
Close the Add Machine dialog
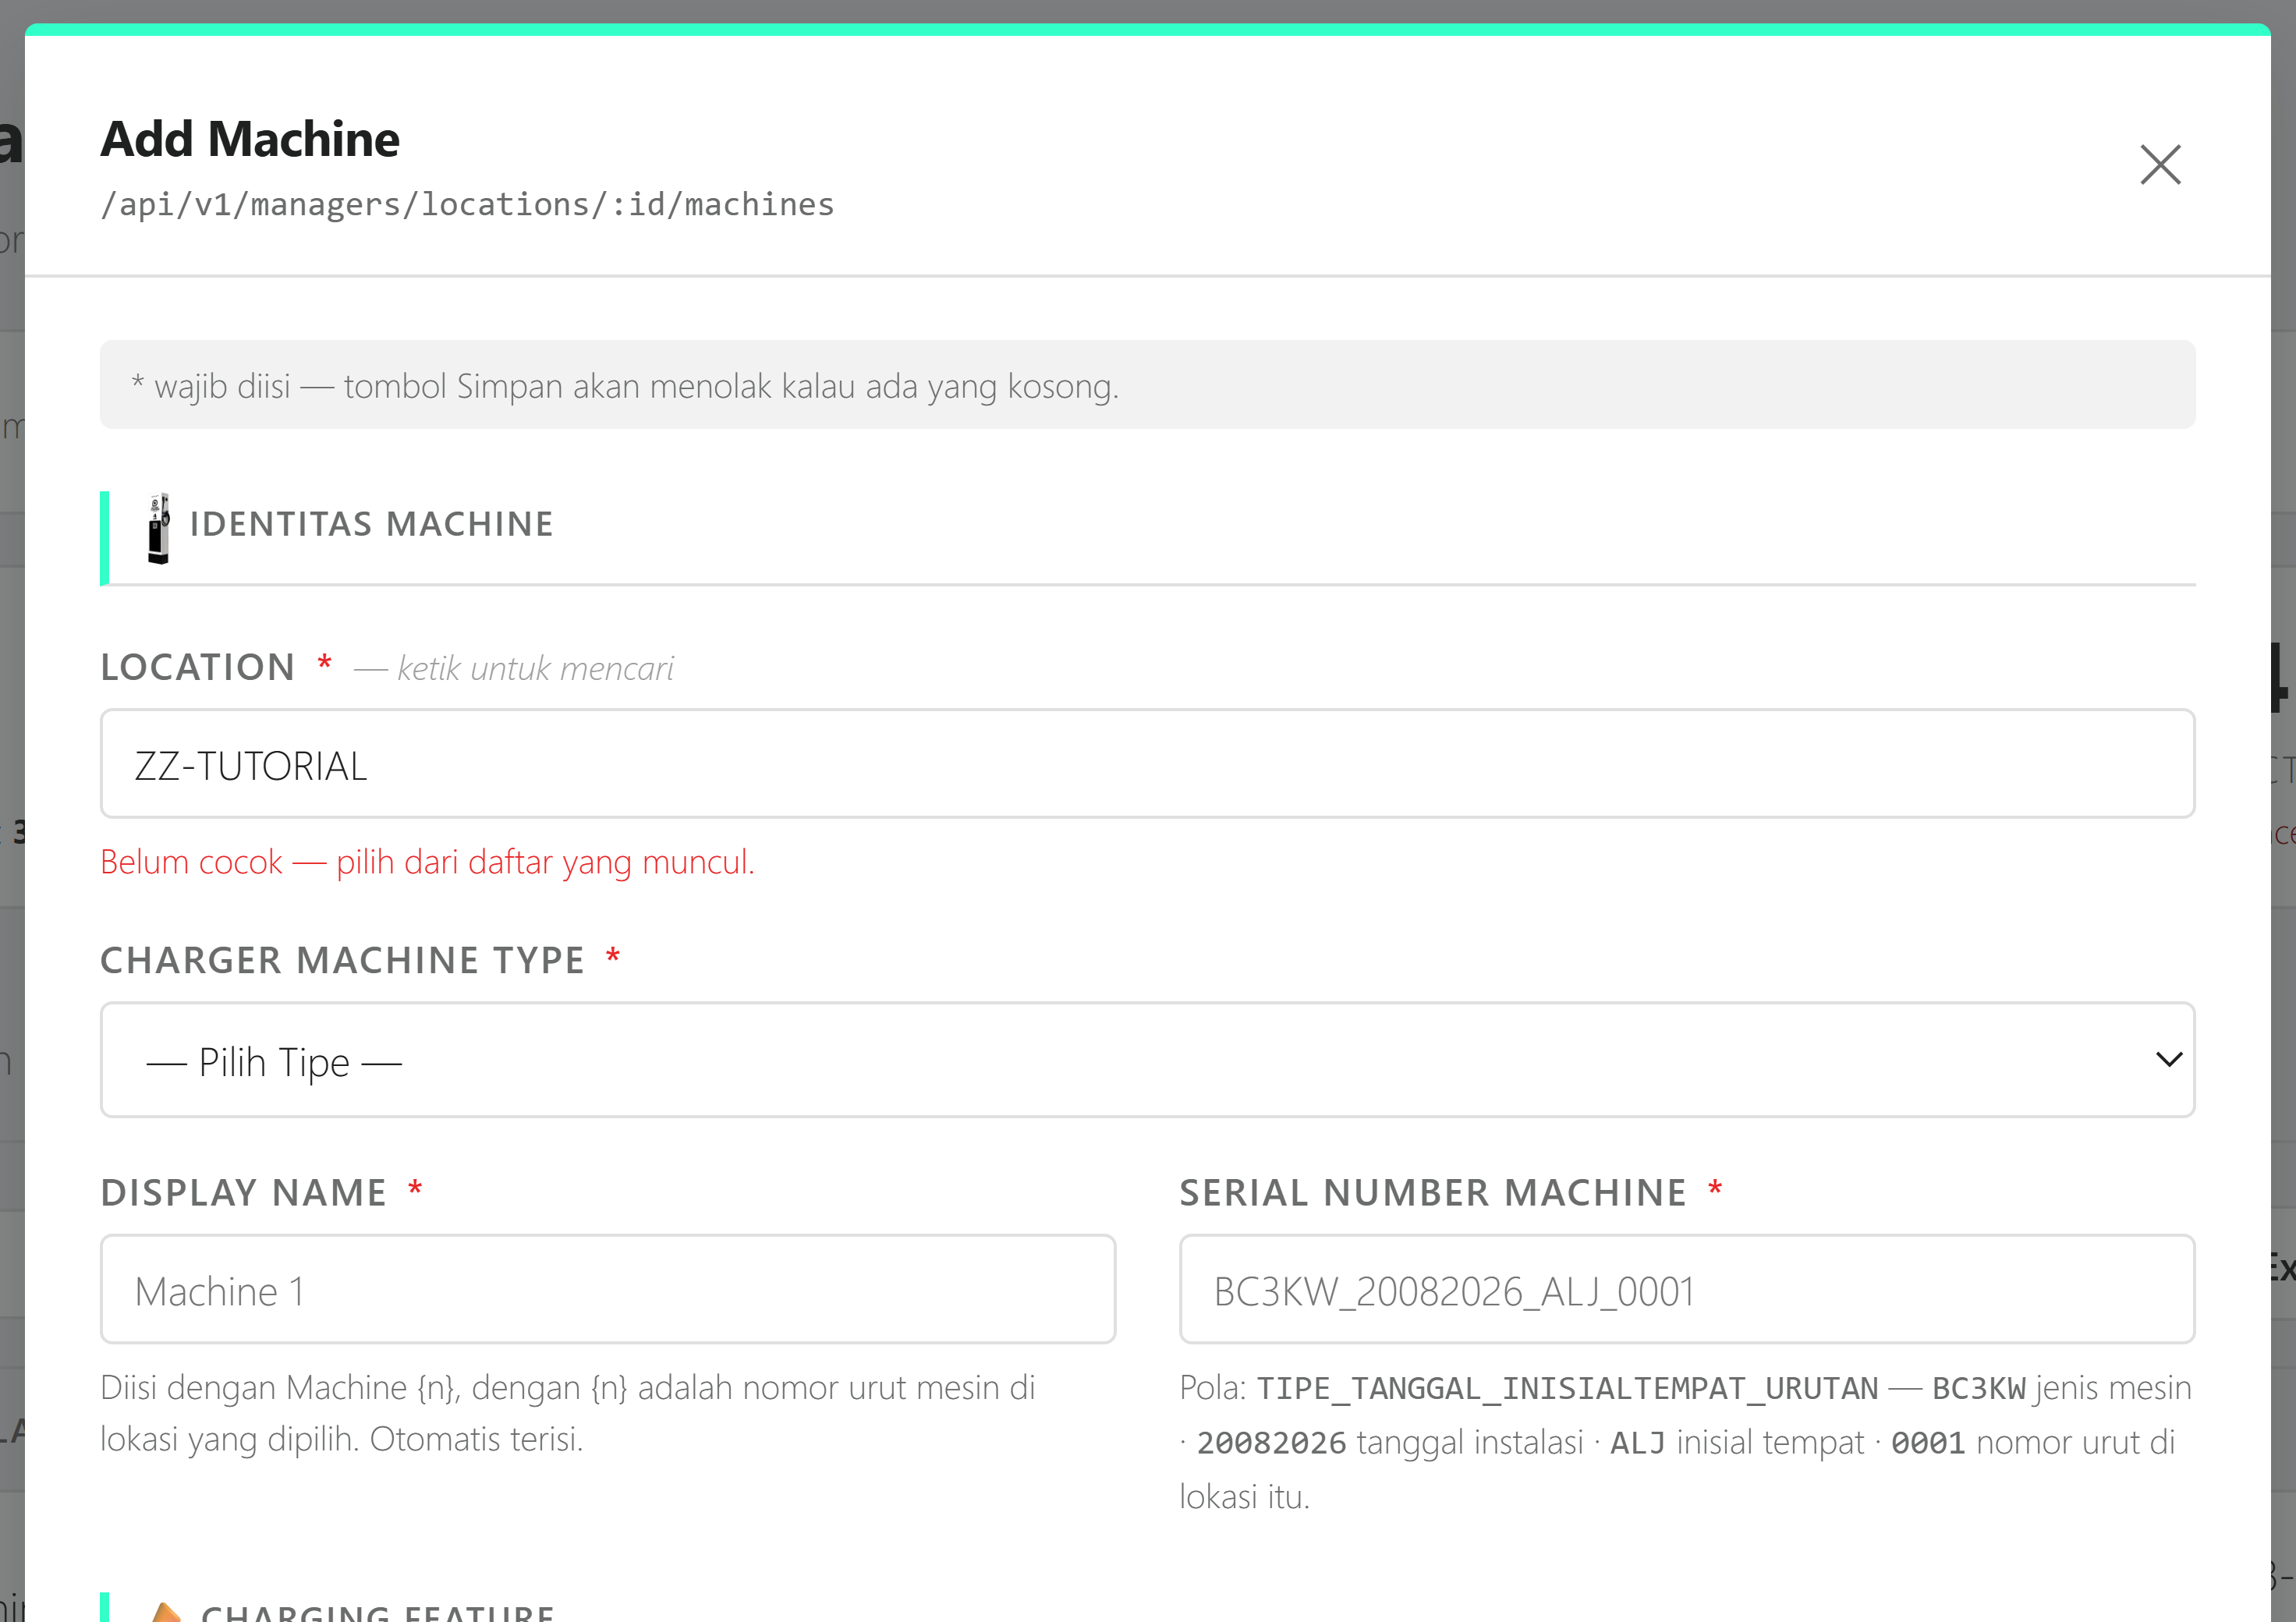(x=2160, y=165)
